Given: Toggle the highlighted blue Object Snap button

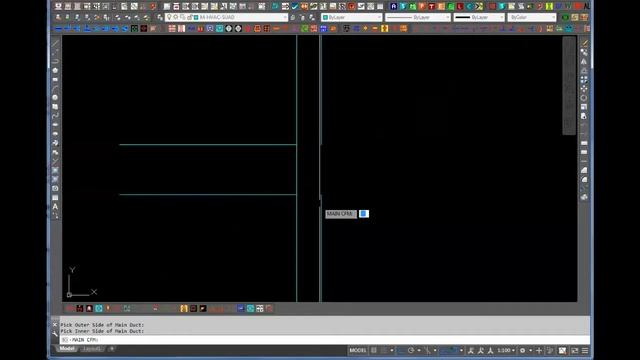Looking at the screenshot, I should 449,350.
